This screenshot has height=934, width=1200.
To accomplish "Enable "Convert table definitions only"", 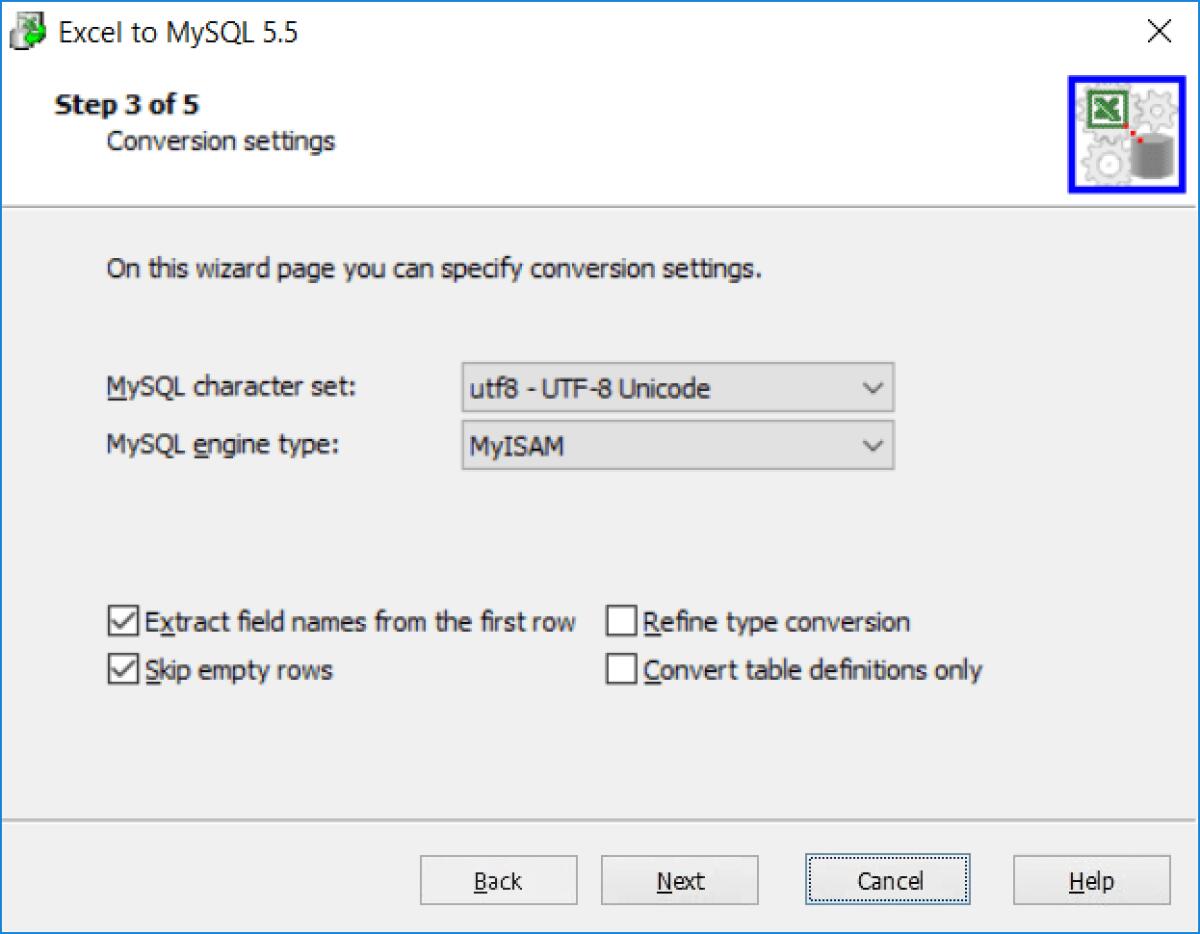I will click(621, 670).
